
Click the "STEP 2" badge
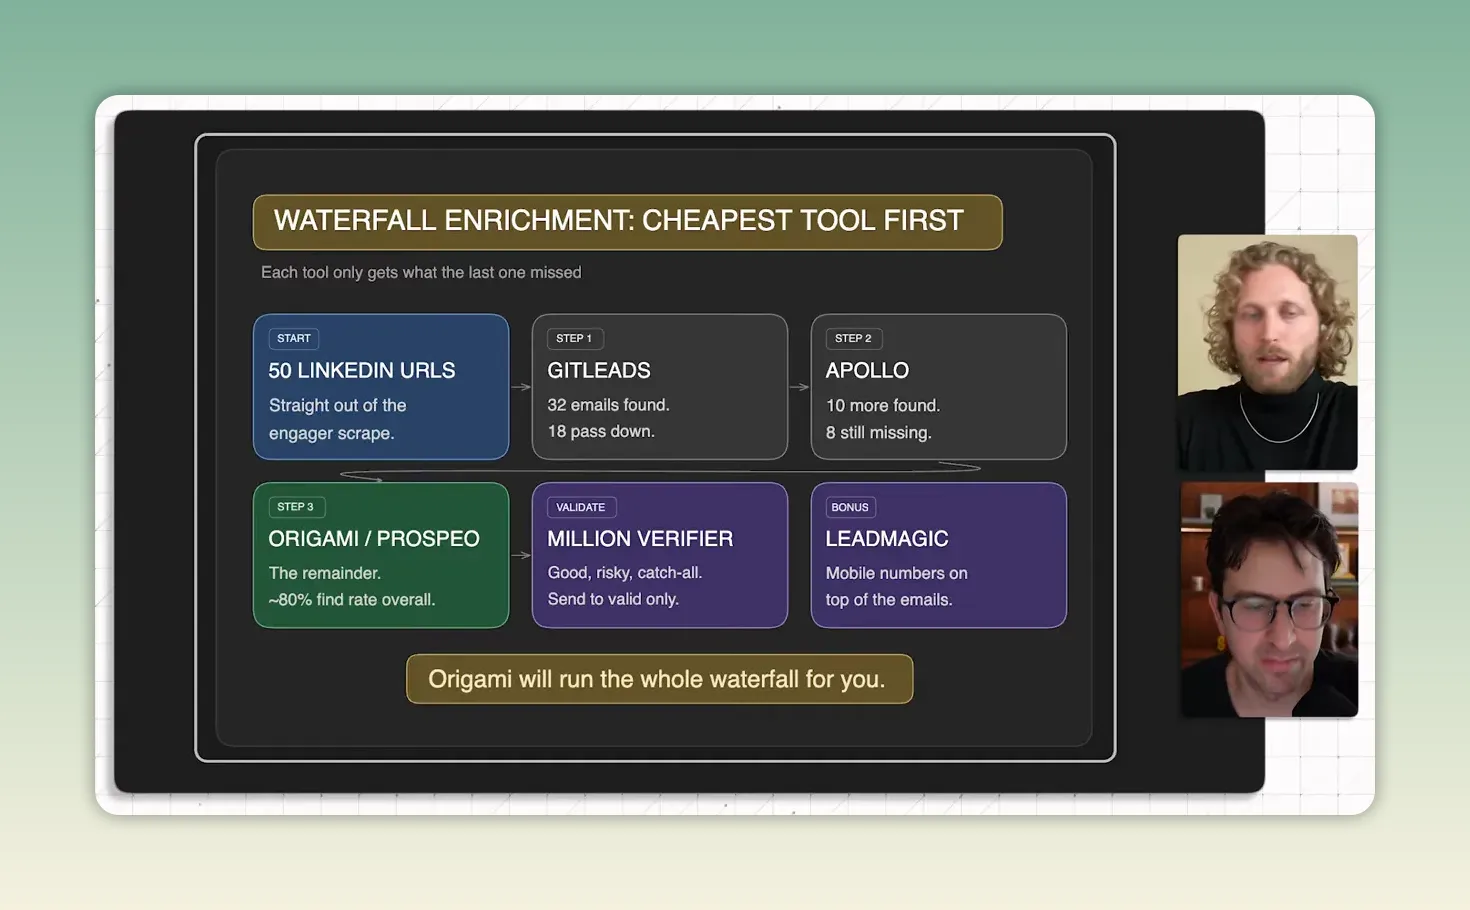point(853,338)
